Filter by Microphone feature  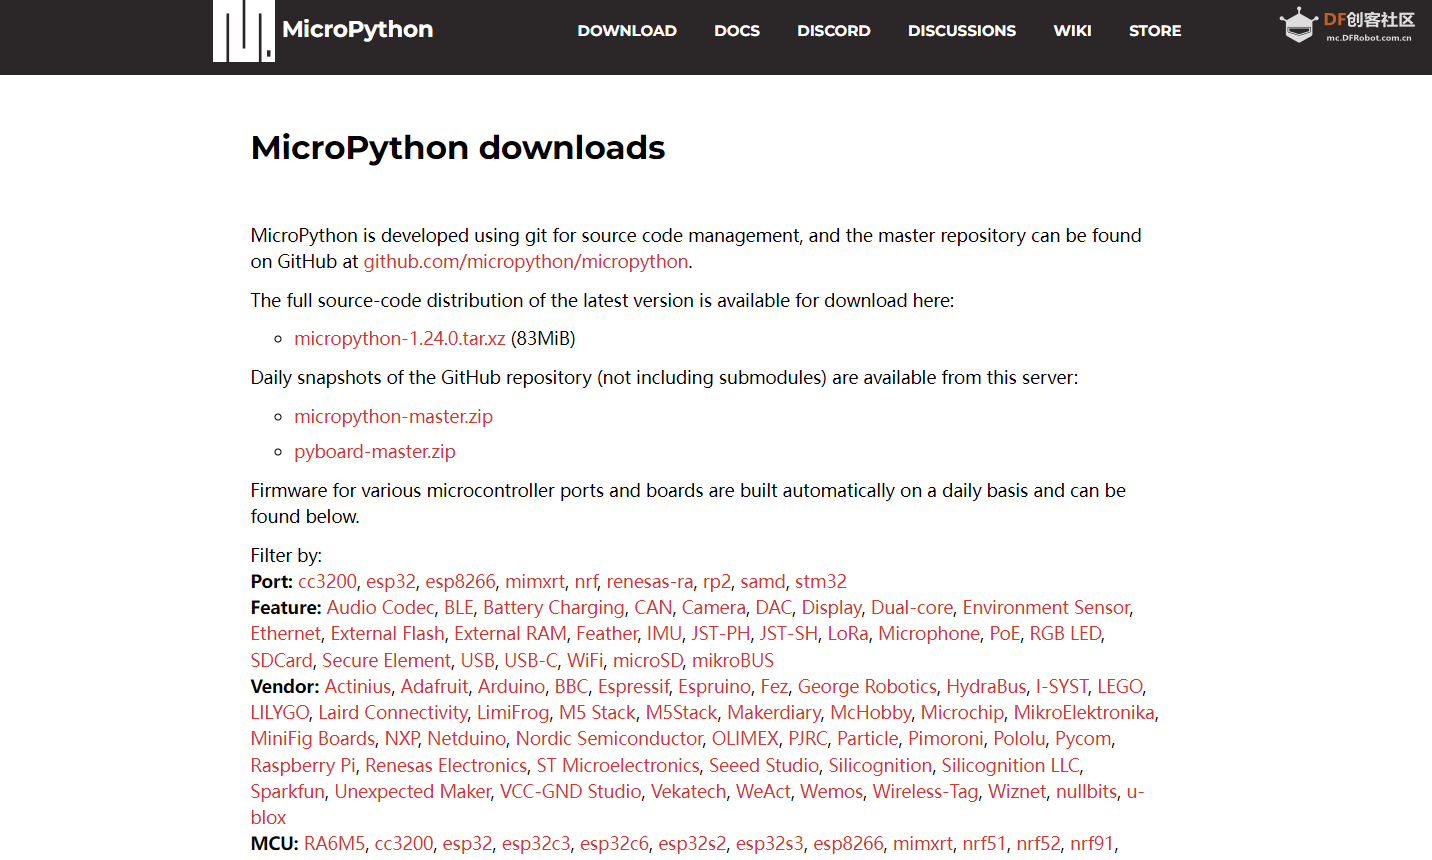coord(929,634)
